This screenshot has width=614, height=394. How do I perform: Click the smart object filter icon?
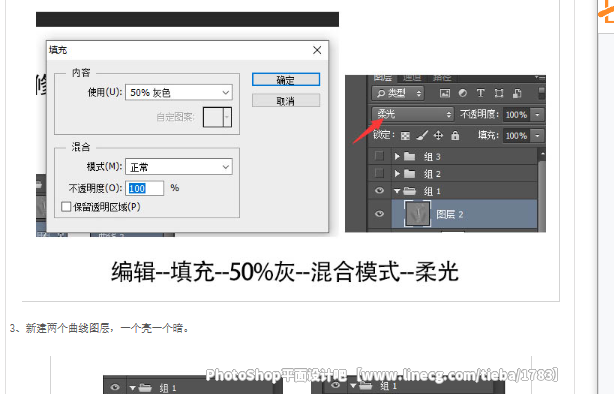[x=517, y=93]
